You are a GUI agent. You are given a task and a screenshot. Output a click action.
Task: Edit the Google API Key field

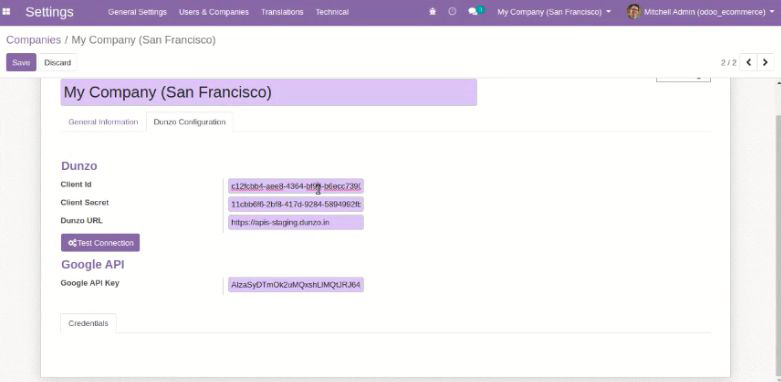(x=296, y=285)
